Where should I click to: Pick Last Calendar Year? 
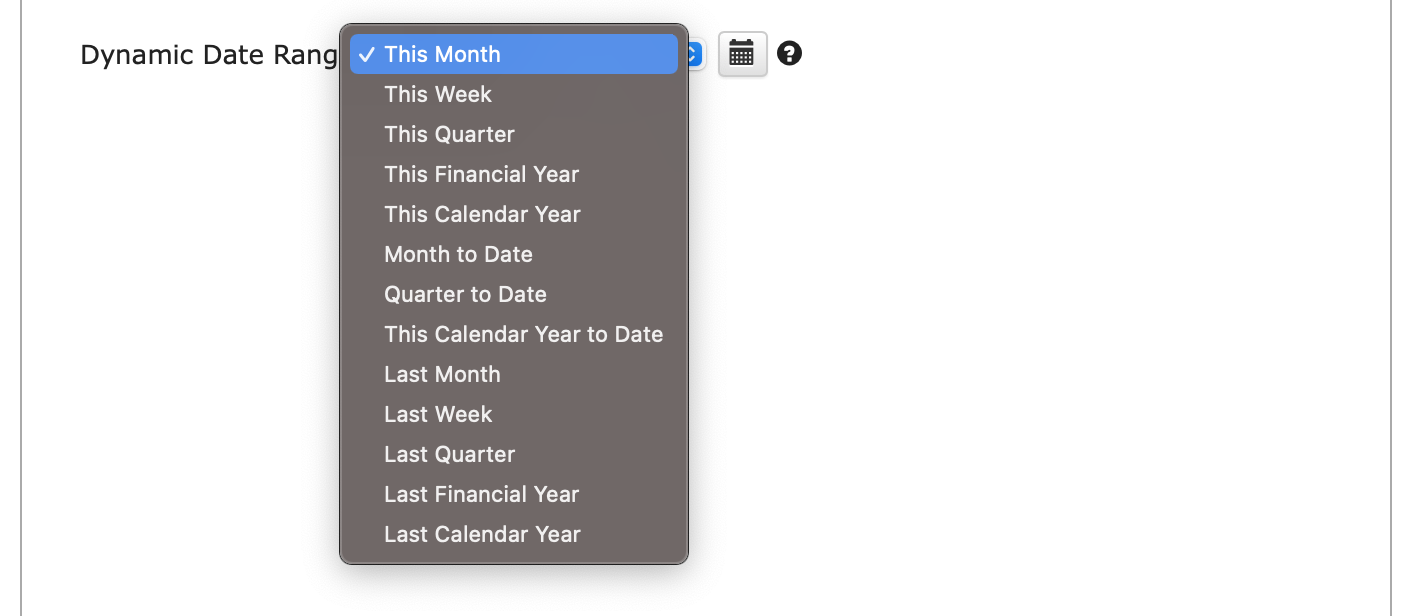[x=514, y=534]
